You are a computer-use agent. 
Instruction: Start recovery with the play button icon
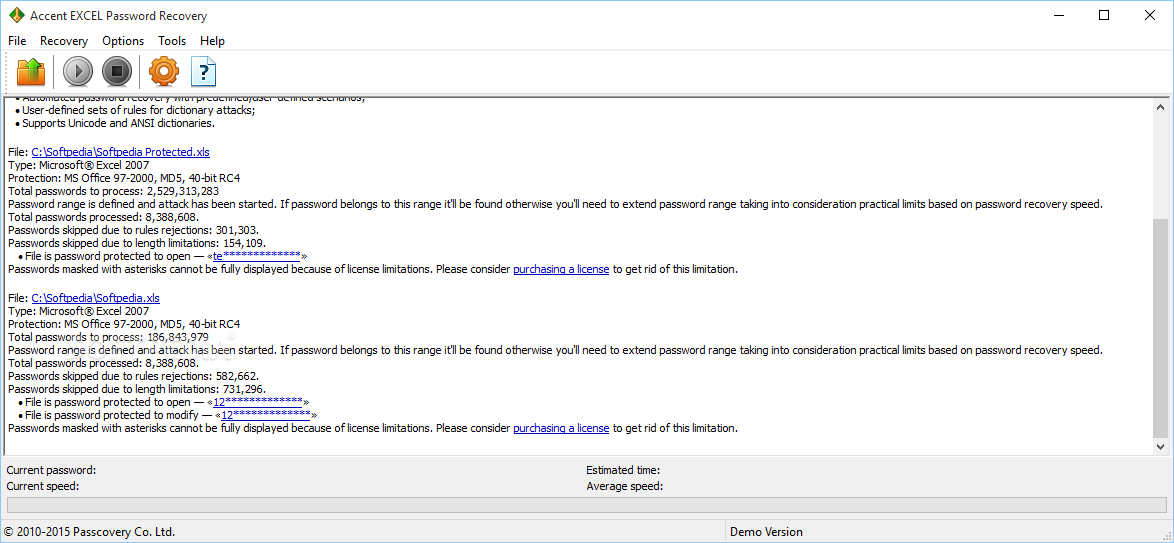(78, 72)
